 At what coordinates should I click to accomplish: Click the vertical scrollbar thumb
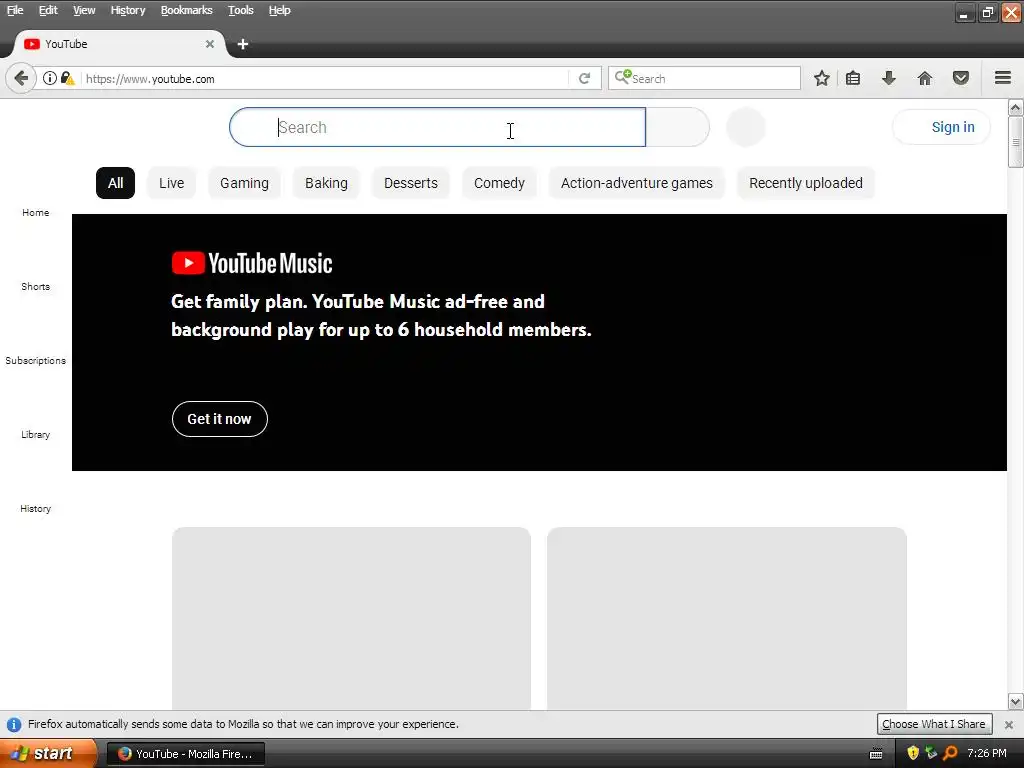(1016, 142)
